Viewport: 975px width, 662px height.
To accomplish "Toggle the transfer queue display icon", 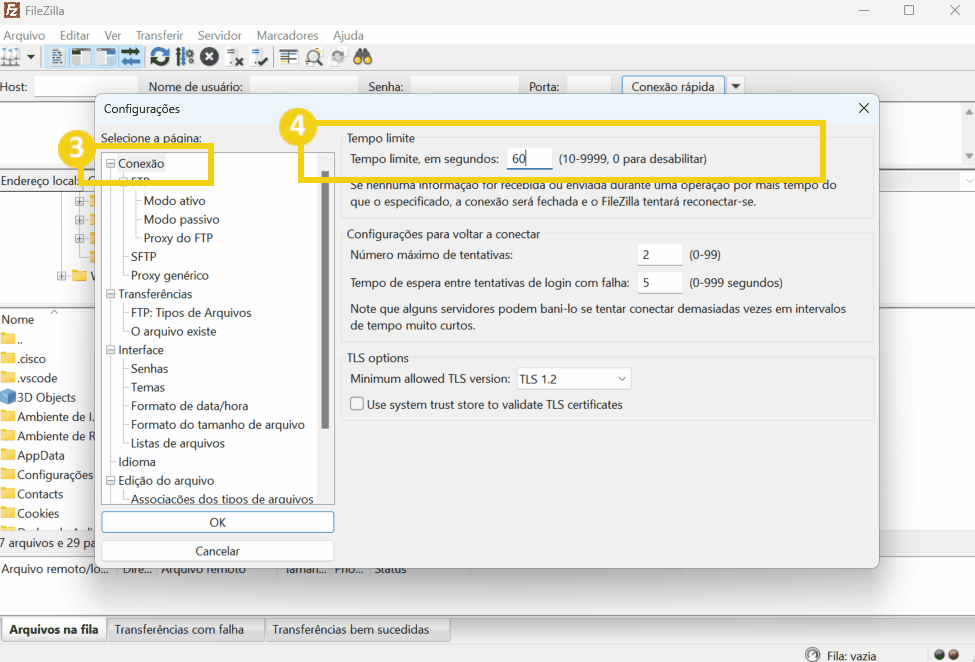I will 131,58.
